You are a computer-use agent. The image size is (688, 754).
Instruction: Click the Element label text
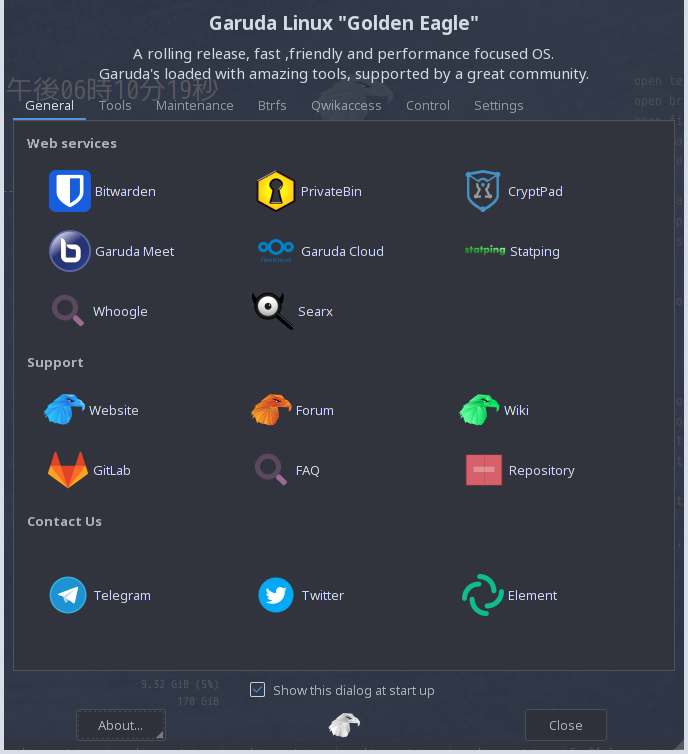pyautogui.click(x=532, y=595)
